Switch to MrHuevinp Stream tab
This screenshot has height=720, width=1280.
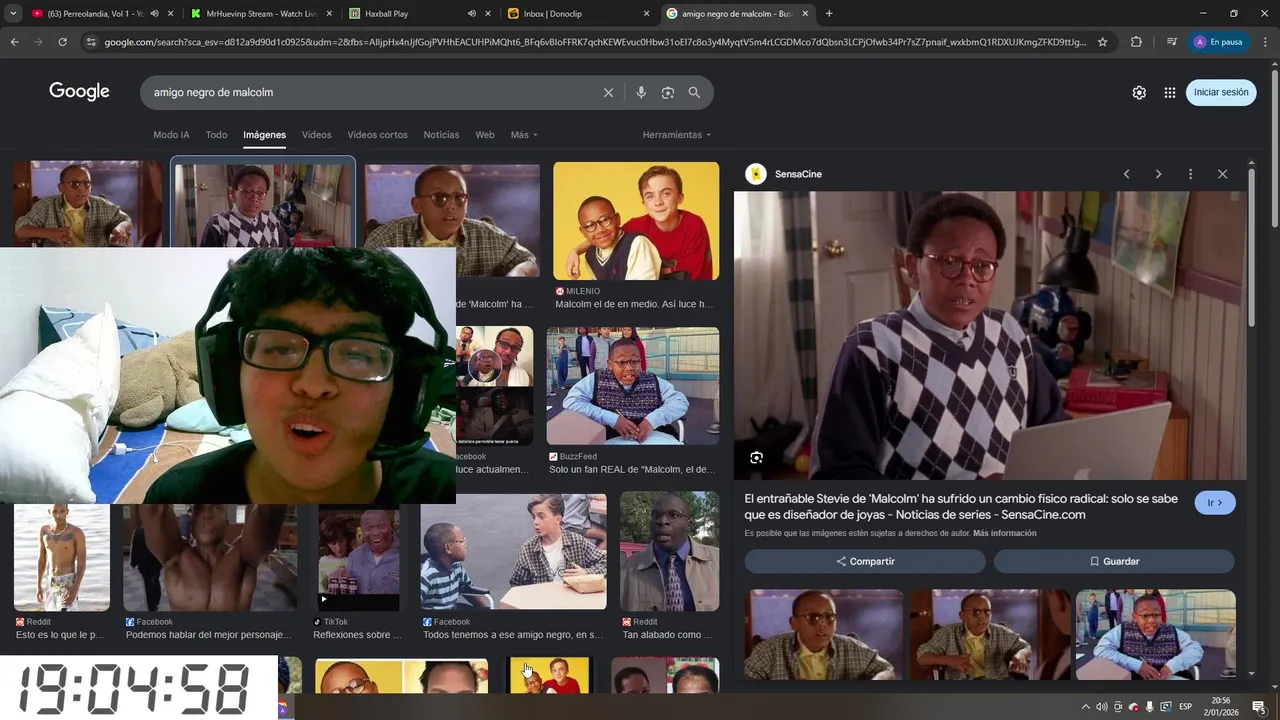click(260, 14)
